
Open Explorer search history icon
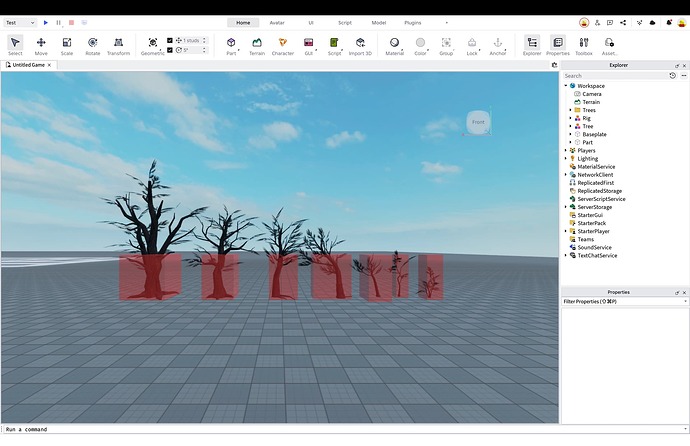(672, 76)
